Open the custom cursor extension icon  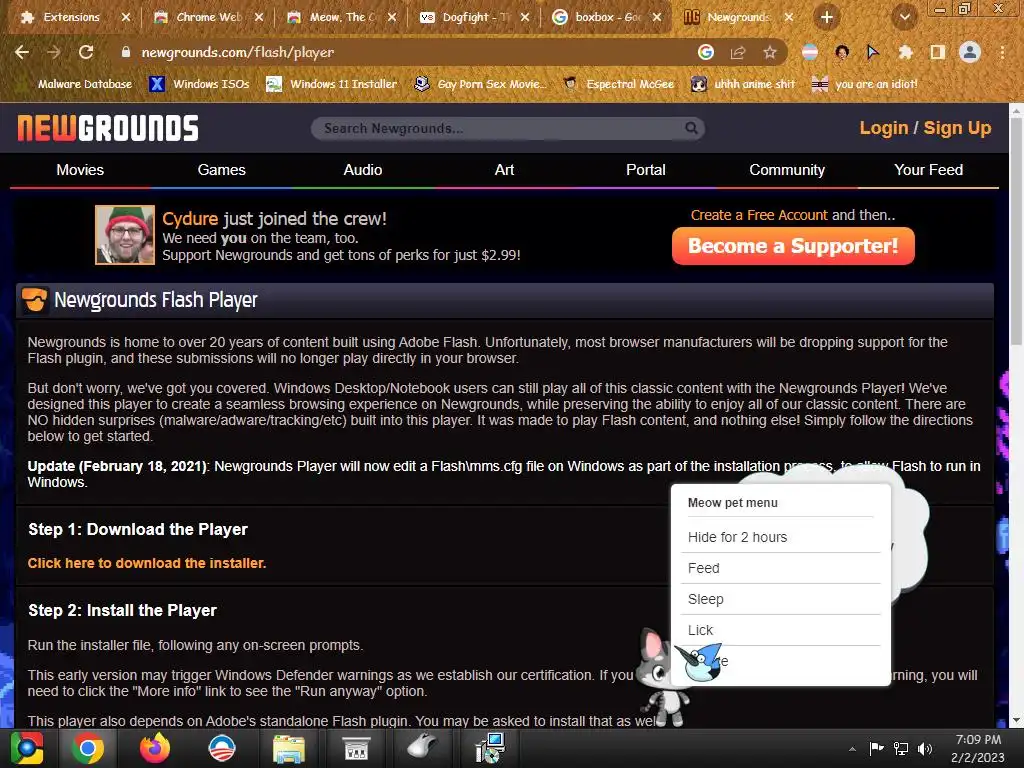point(873,52)
